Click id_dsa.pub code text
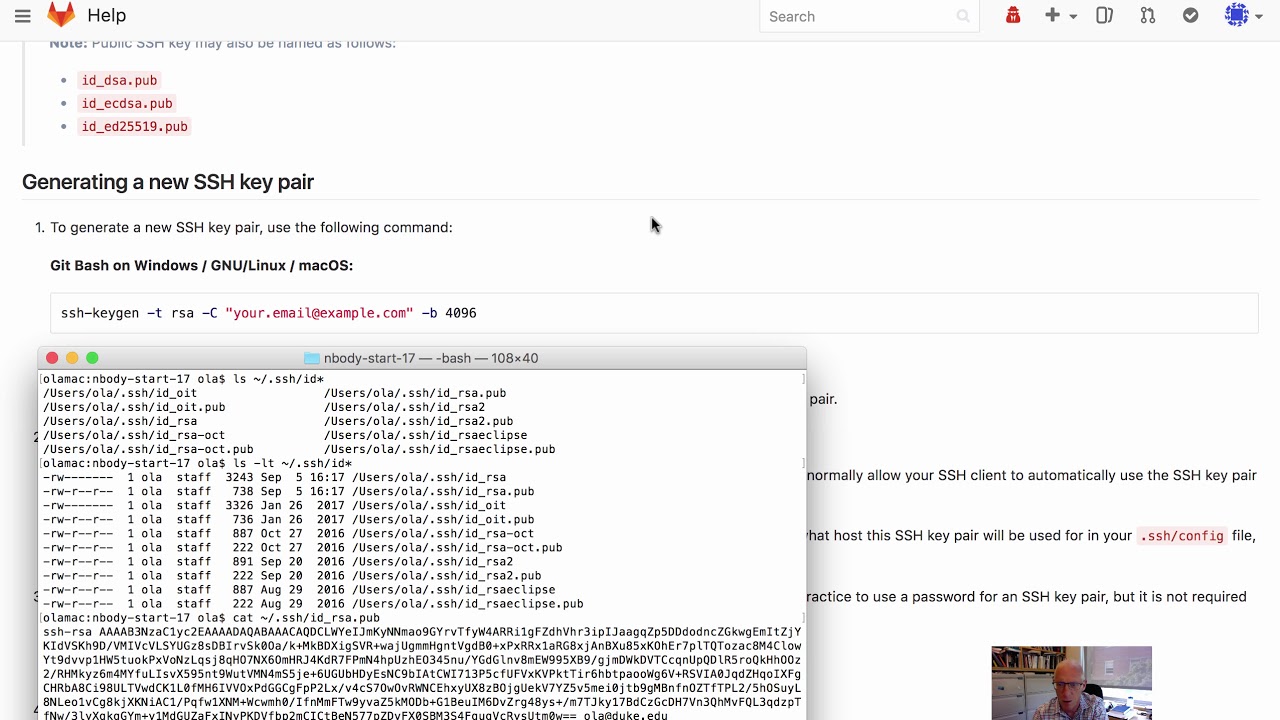 (x=119, y=80)
